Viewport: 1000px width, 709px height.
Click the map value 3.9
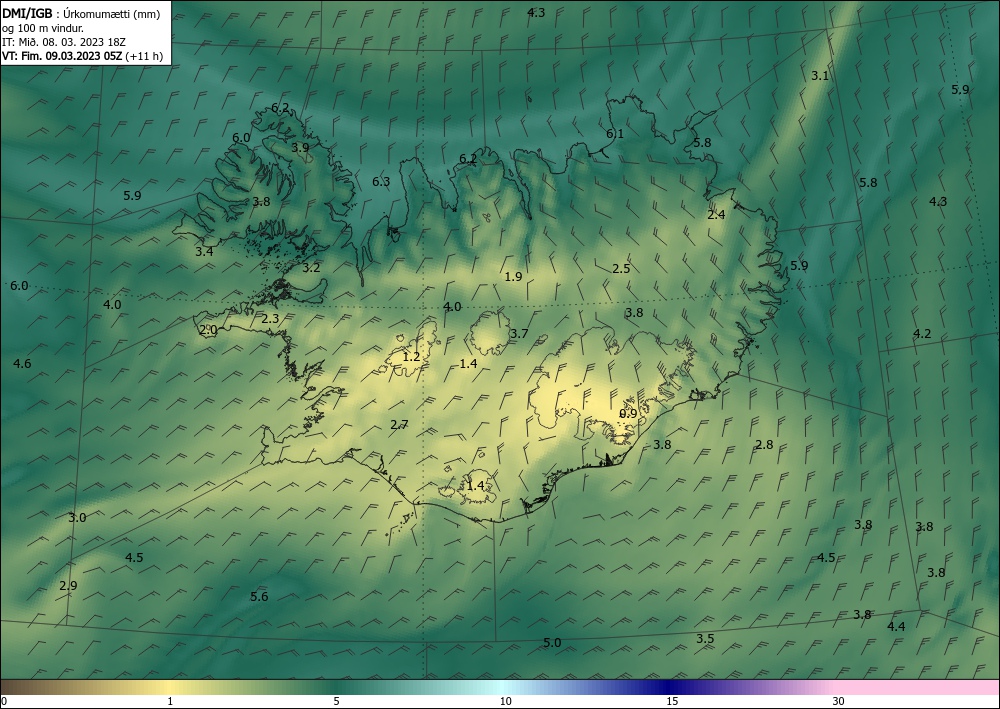pos(300,147)
